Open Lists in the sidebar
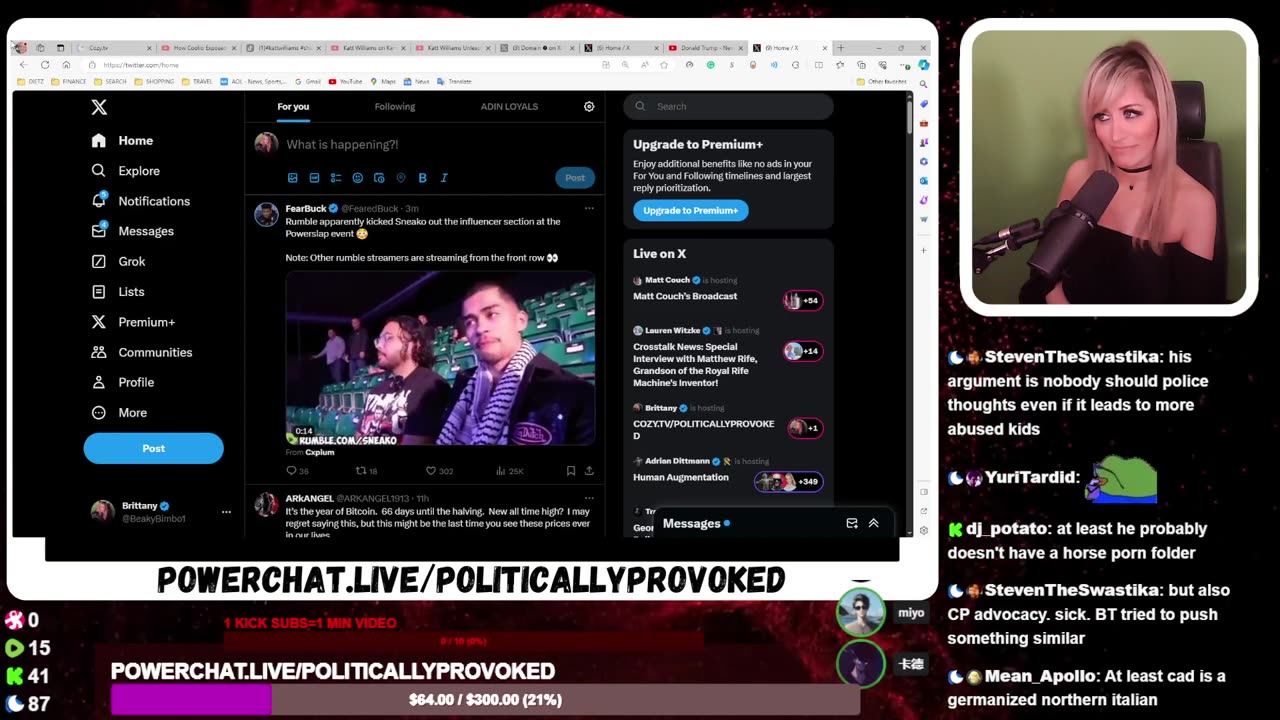 pyautogui.click(x=117, y=292)
